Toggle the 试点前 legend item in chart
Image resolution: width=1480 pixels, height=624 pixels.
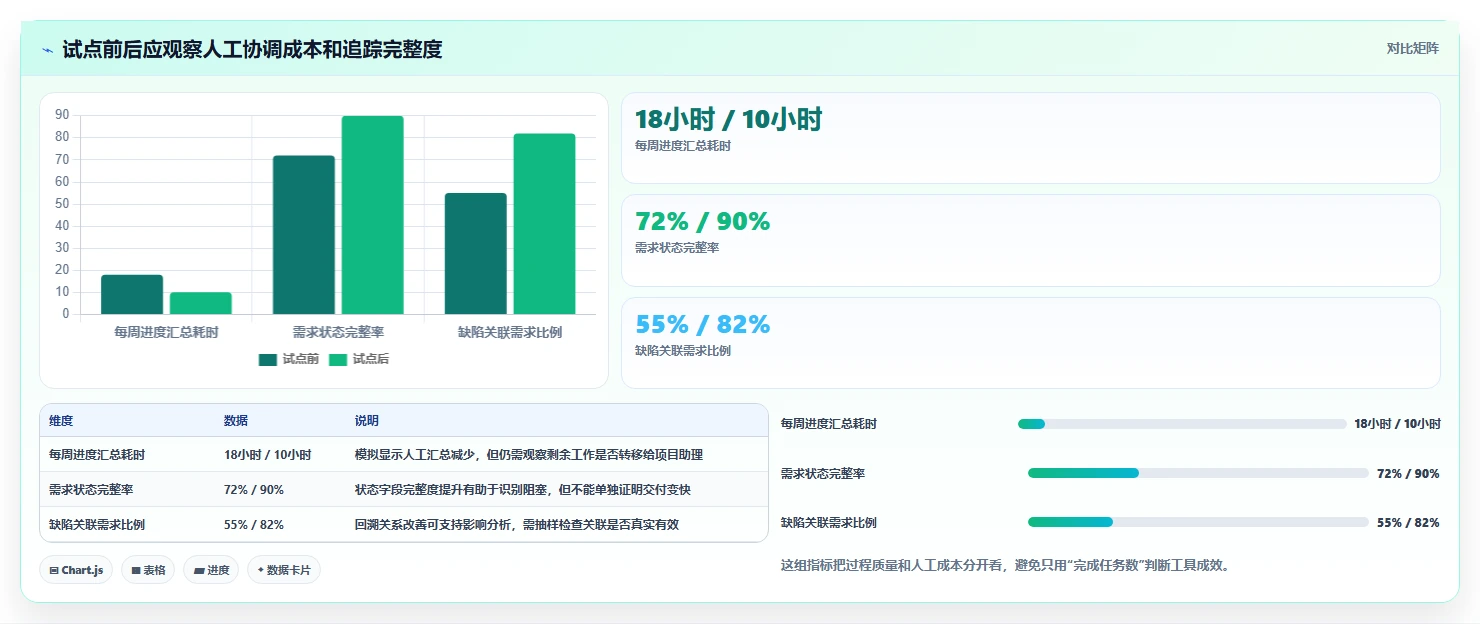[x=288, y=359]
